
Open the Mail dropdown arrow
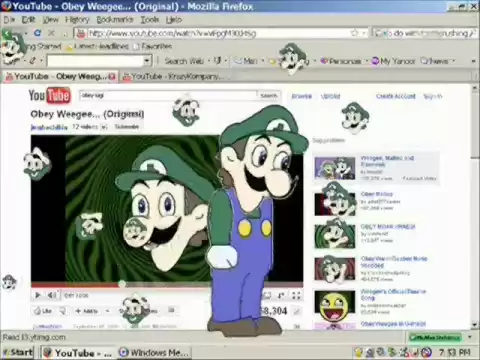point(263,61)
